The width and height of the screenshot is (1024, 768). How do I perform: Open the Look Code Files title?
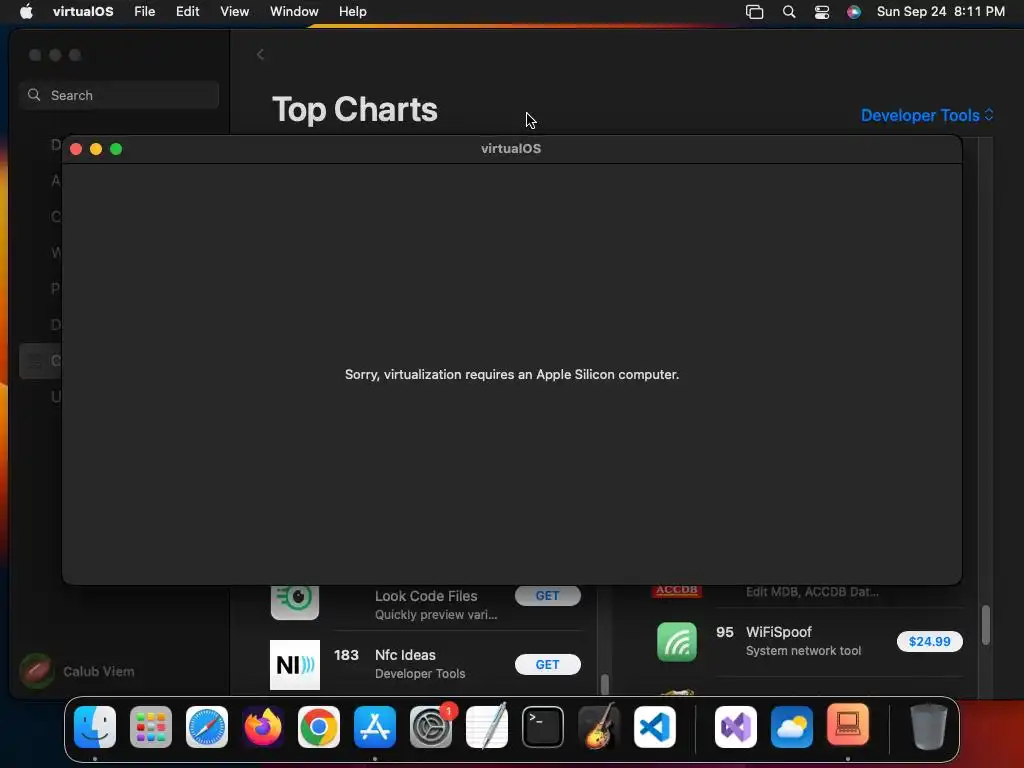[426, 596]
